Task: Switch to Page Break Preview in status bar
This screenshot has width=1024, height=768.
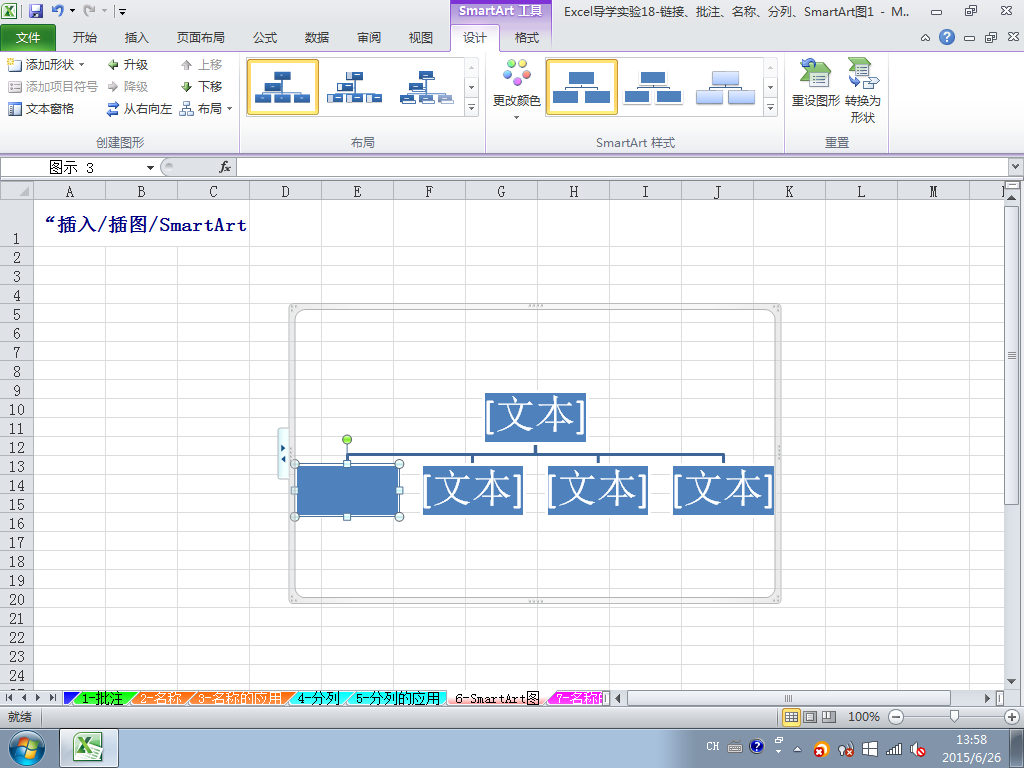Action: (829, 717)
